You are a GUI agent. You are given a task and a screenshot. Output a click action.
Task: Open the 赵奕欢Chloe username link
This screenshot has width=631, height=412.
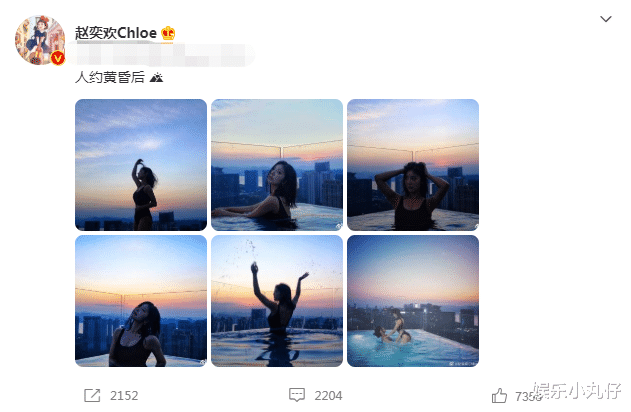pyautogui.click(x=116, y=33)
